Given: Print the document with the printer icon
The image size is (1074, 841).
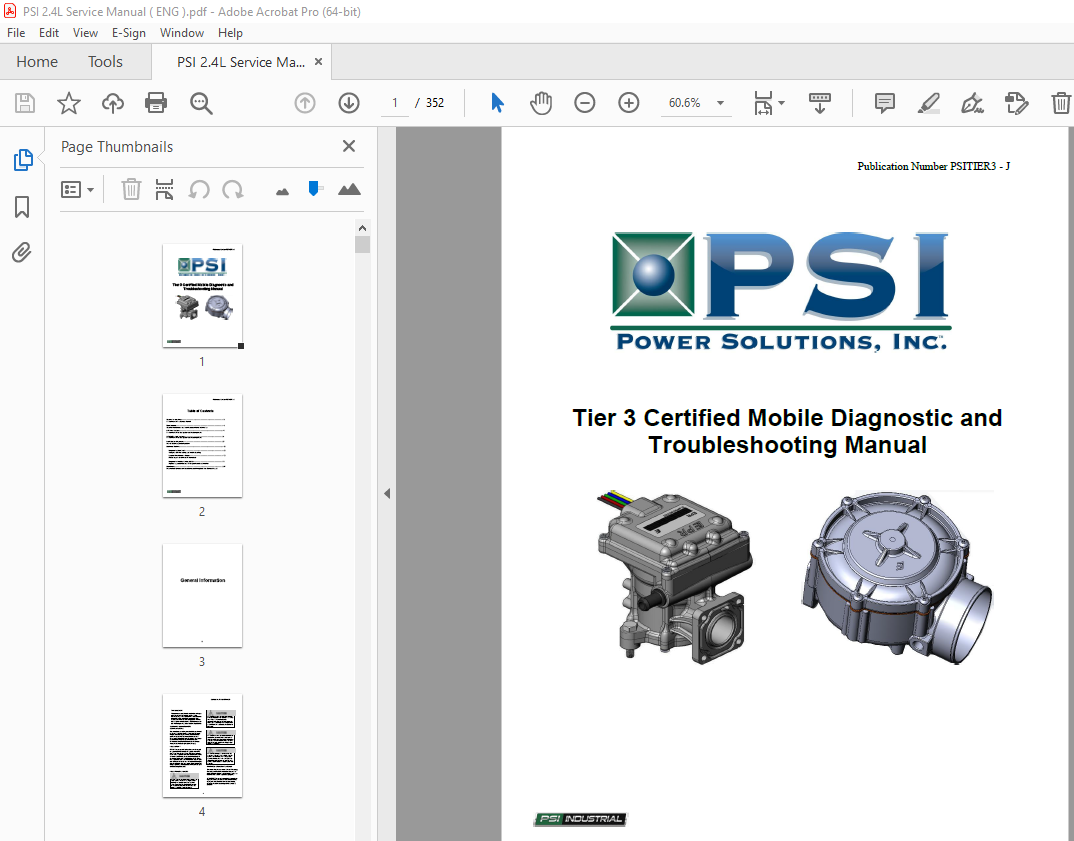Looking at the screenshot, I should point(156,103).
